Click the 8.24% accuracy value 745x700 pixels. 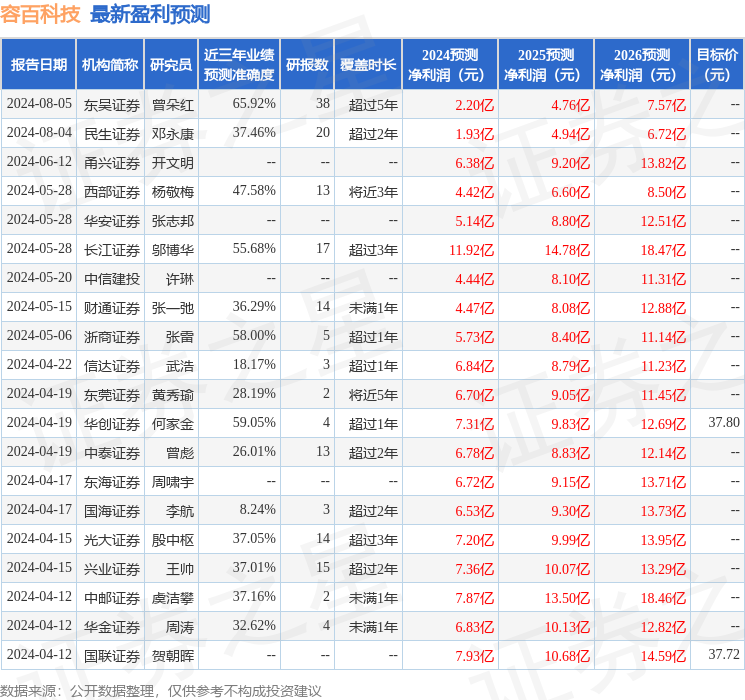pos(258,509)
